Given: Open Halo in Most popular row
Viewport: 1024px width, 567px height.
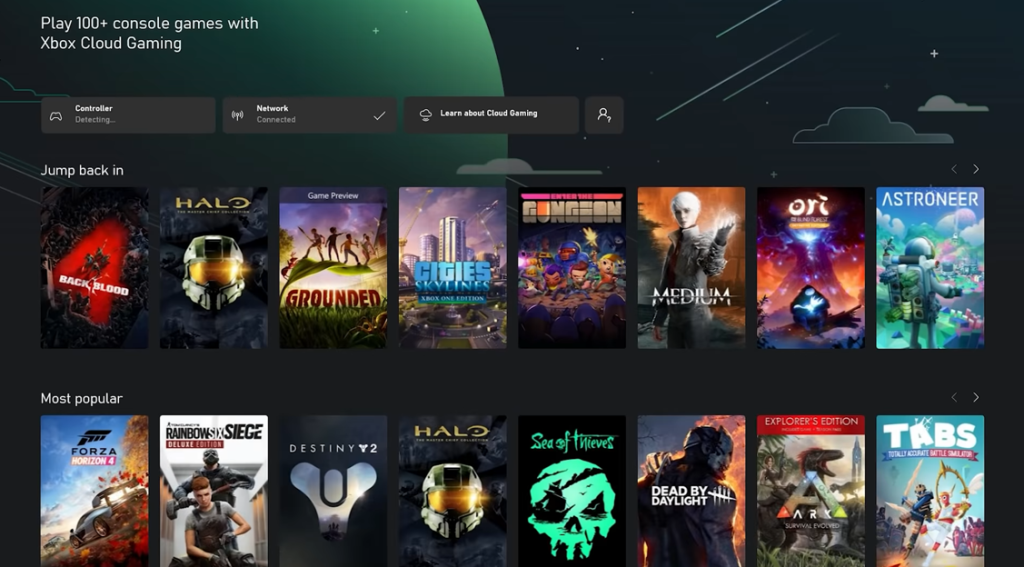Looking at the screenshot, I should pos(453,491).
